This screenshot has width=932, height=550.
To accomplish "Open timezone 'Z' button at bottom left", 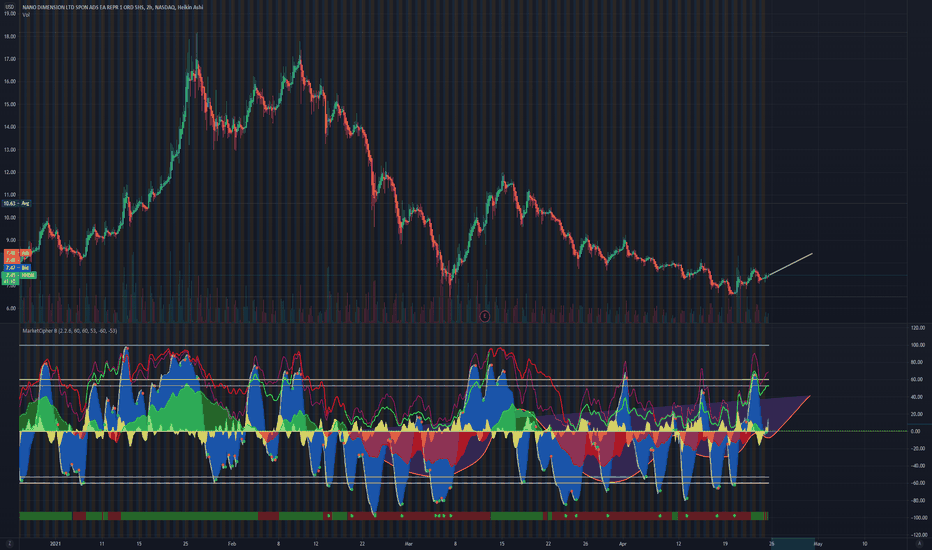I will (x=9, y=543).
